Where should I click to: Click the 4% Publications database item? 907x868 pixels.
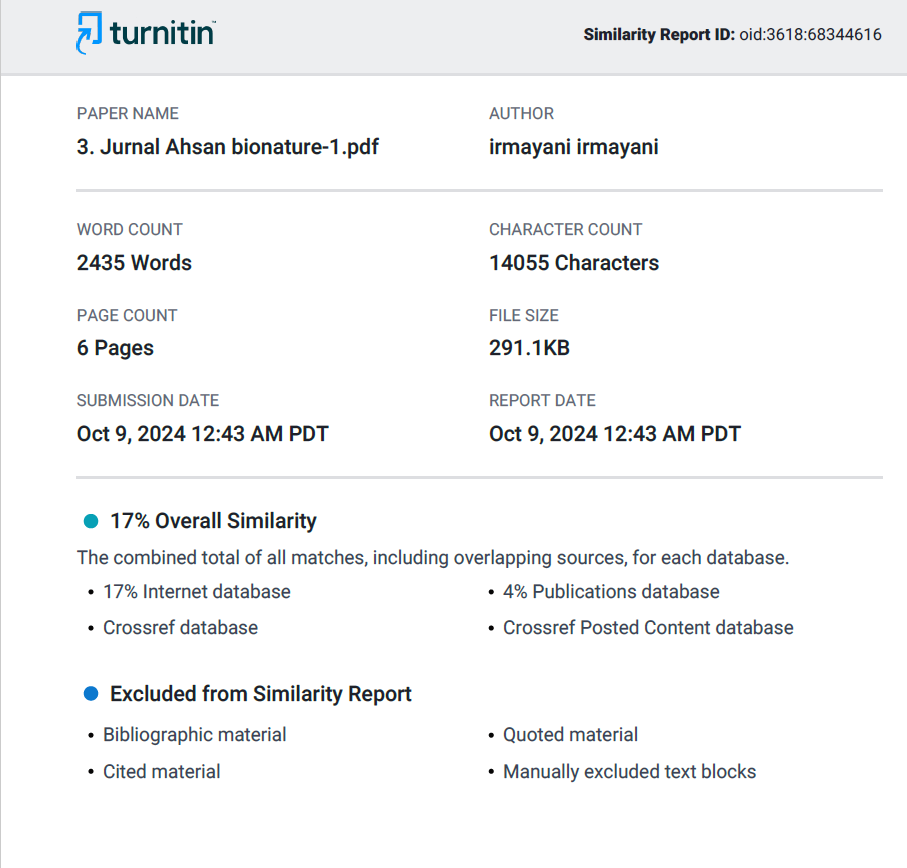point(611,592)
